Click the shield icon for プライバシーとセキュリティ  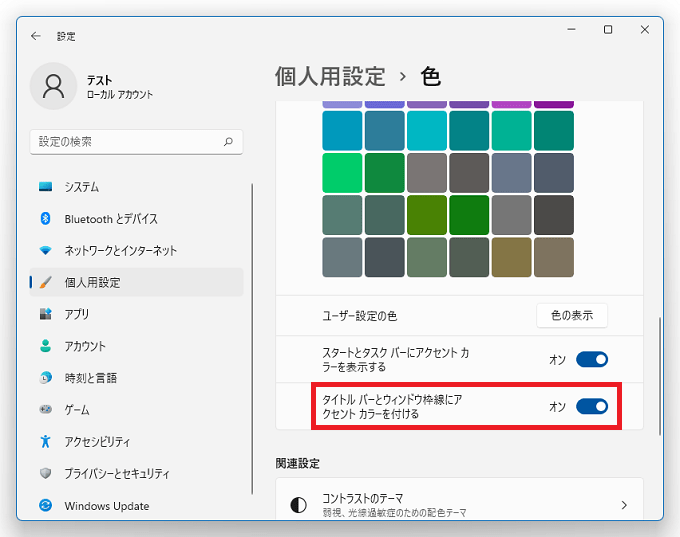point(46,473)
